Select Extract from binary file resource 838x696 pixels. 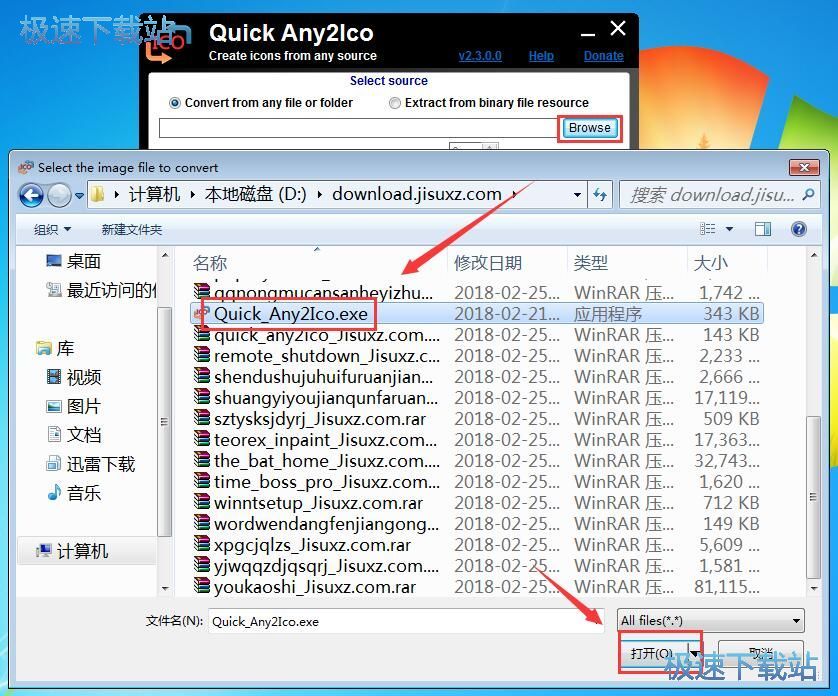489,103
